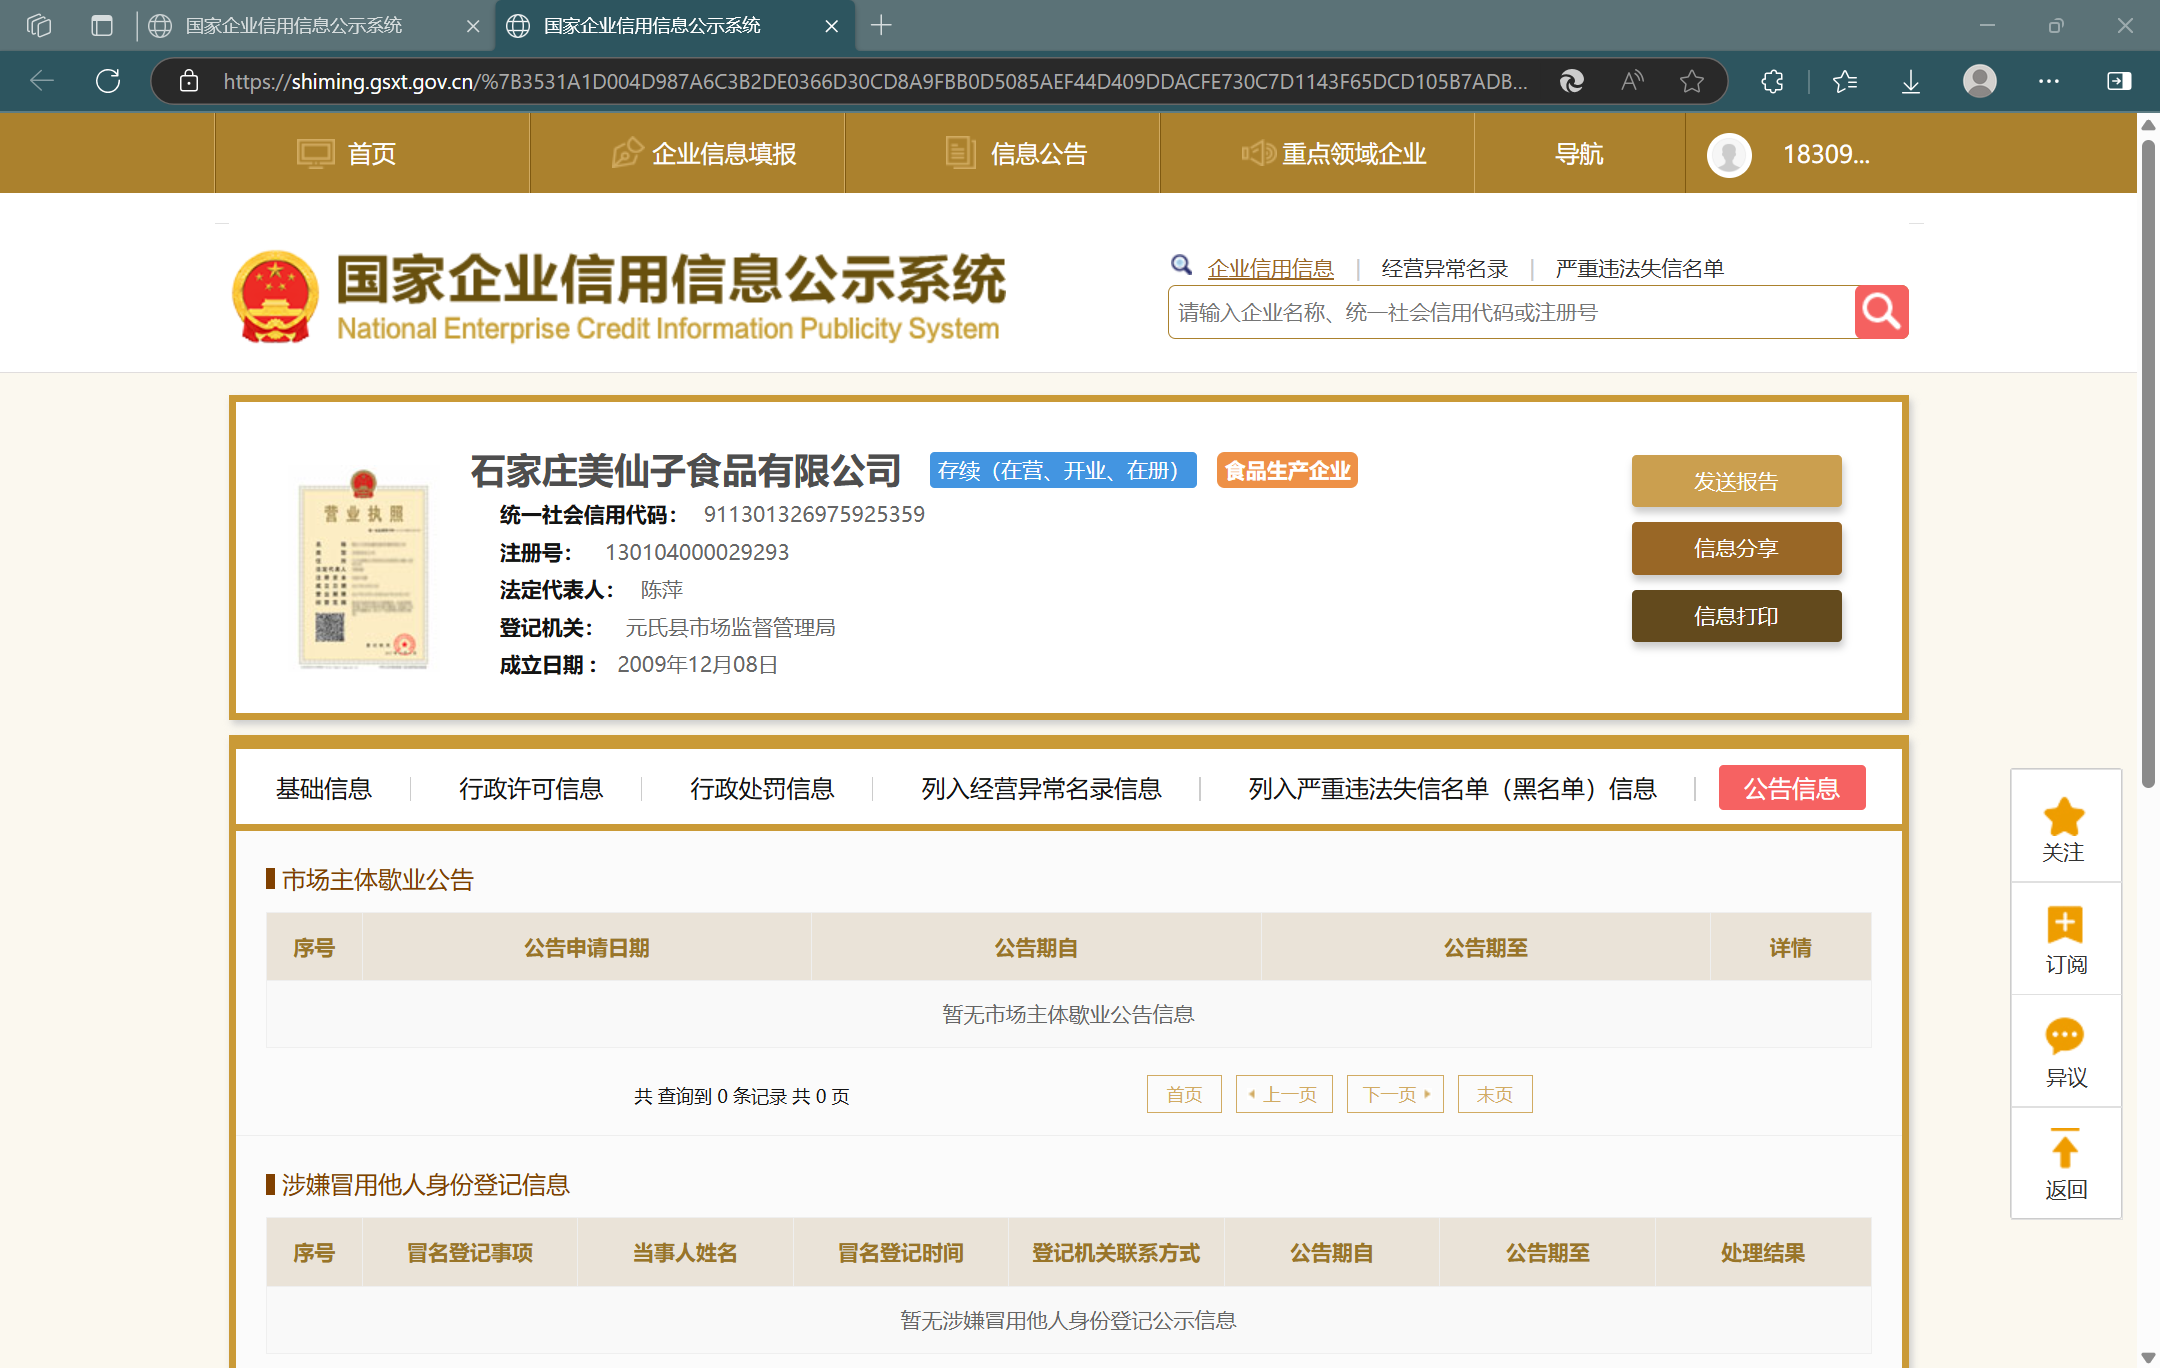Switch to 基础信息 tab

tap(324, 788)
